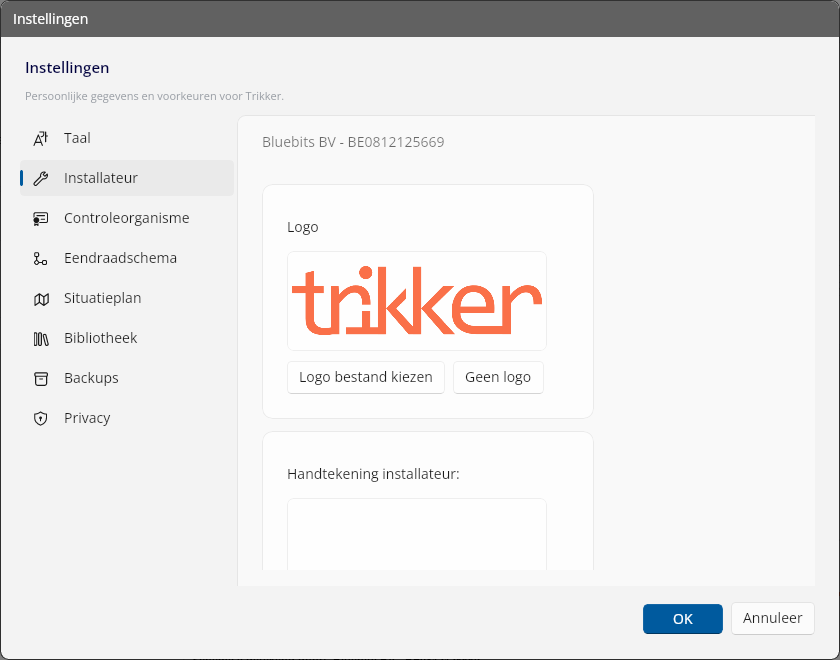Click the Bluebits BV - BE0812125669 text

click(353, 142)
